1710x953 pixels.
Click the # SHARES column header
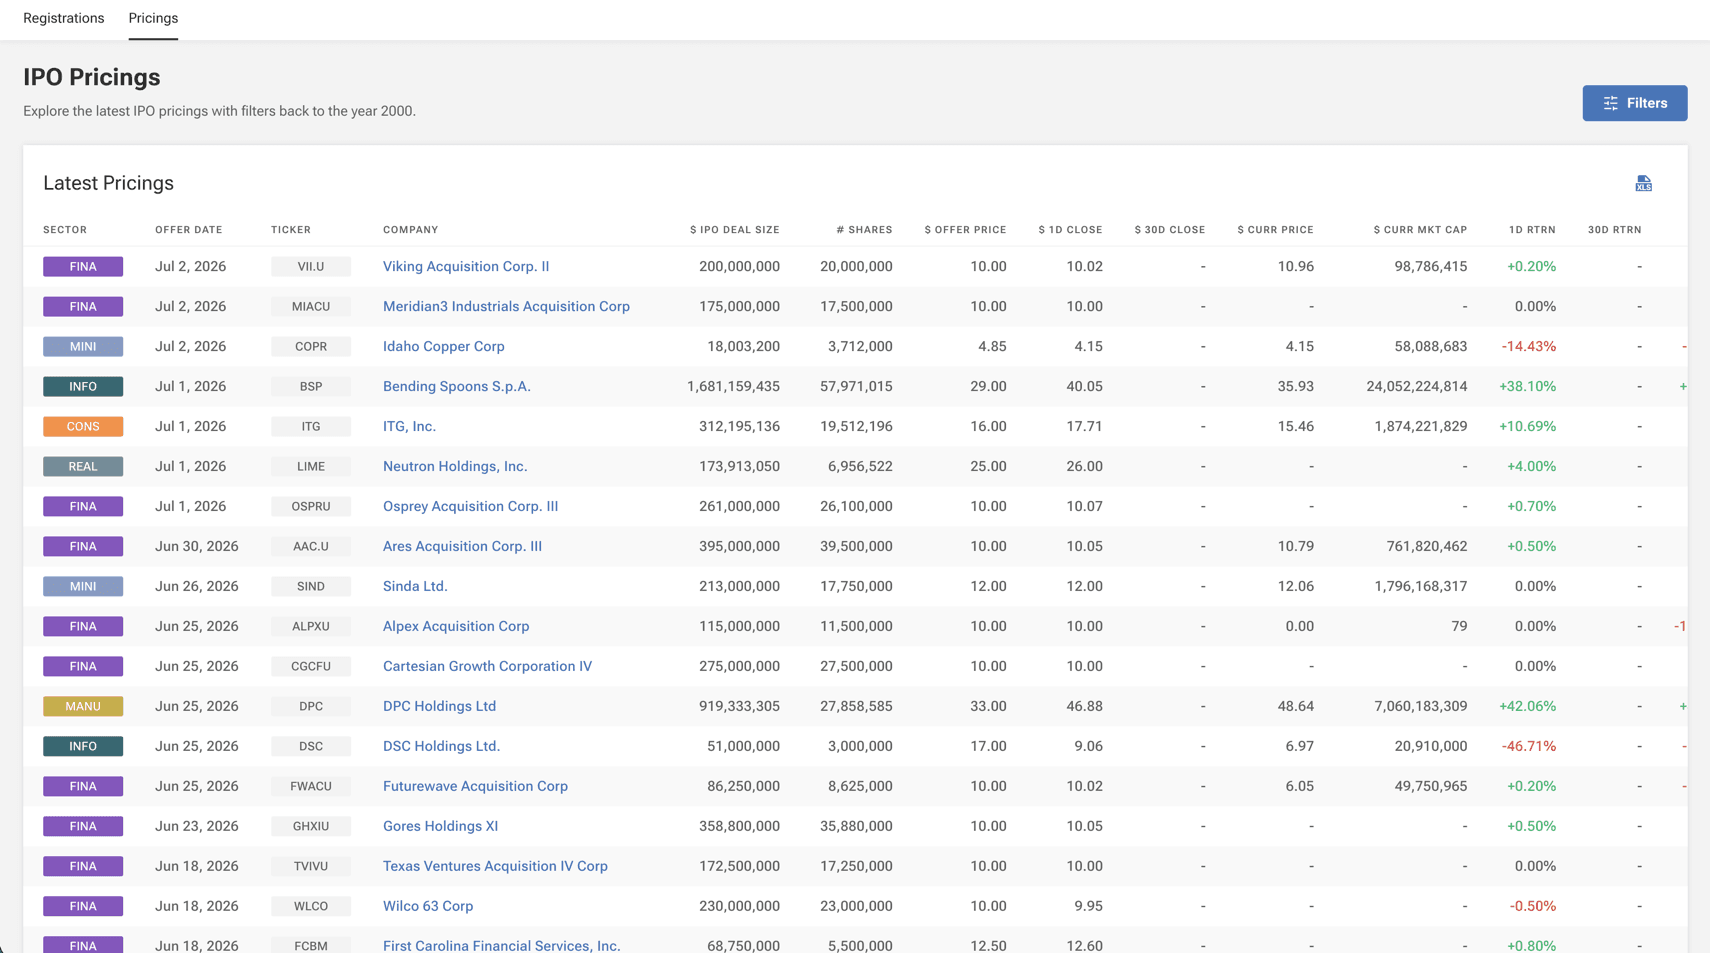pyautogui.click(x=865, y=230)
